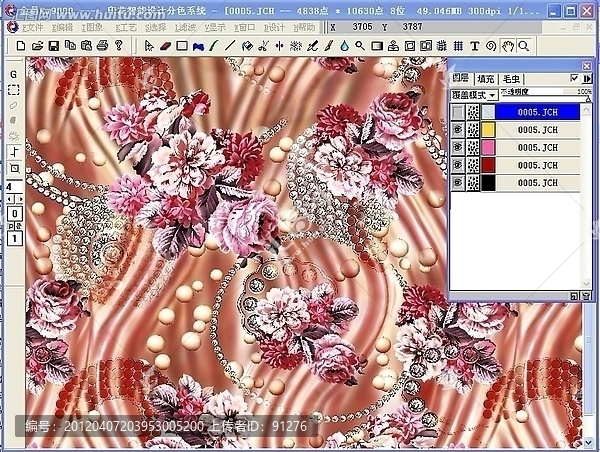Click the step-line tool in left sidebar
The image size is (600, 452).
pyautogui.click(x=15, y=152)
